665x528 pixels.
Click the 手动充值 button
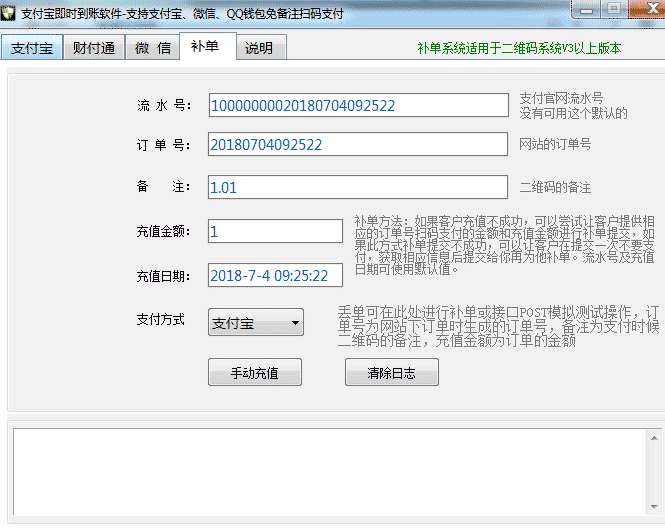pyautogui.click(x=255, y=372)
